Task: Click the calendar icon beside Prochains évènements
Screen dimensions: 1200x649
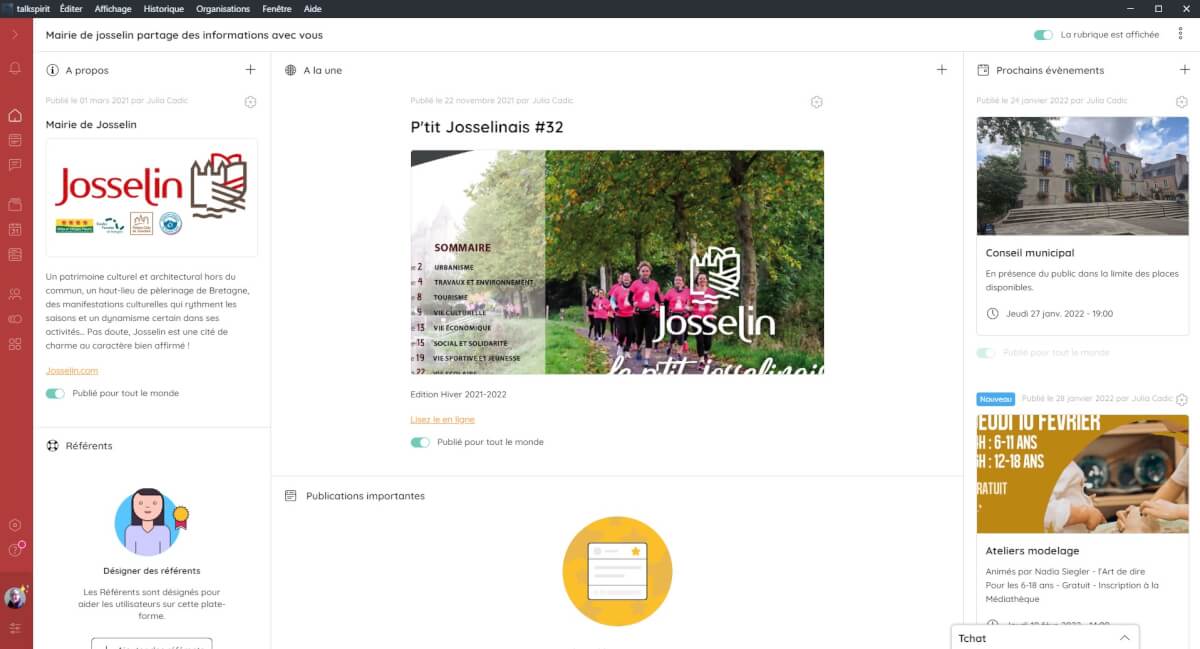Action: 983,70
